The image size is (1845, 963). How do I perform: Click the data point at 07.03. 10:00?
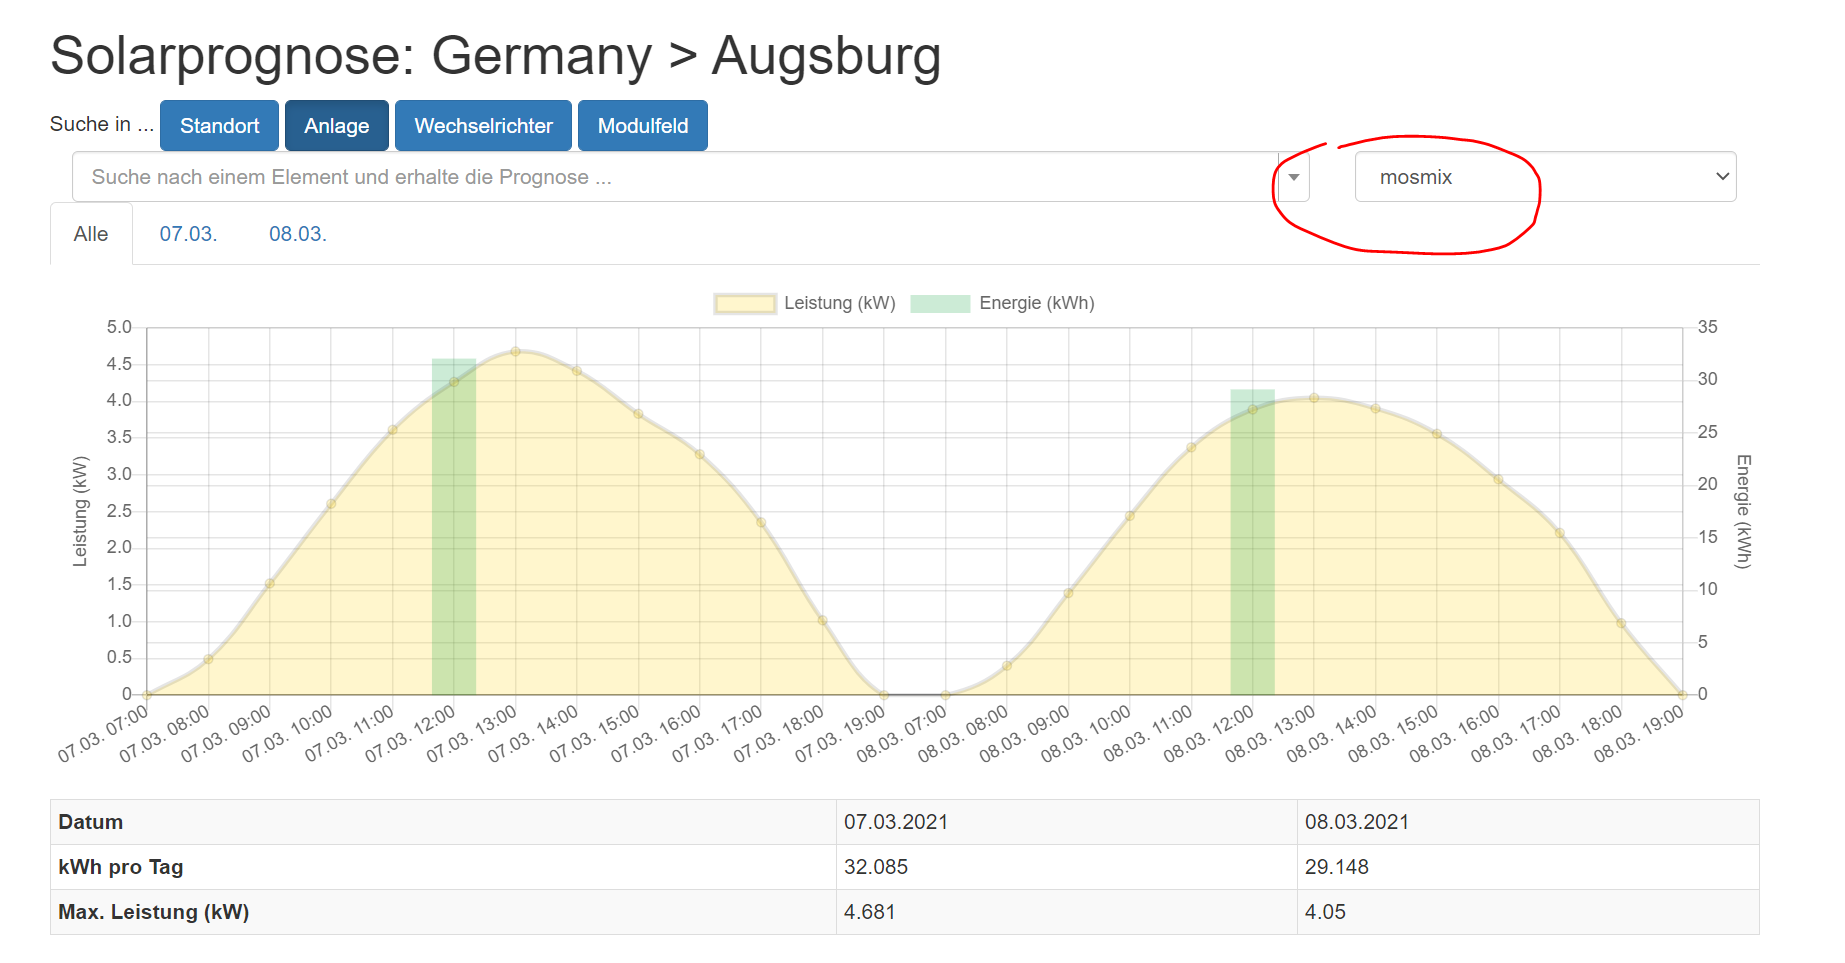331,504
